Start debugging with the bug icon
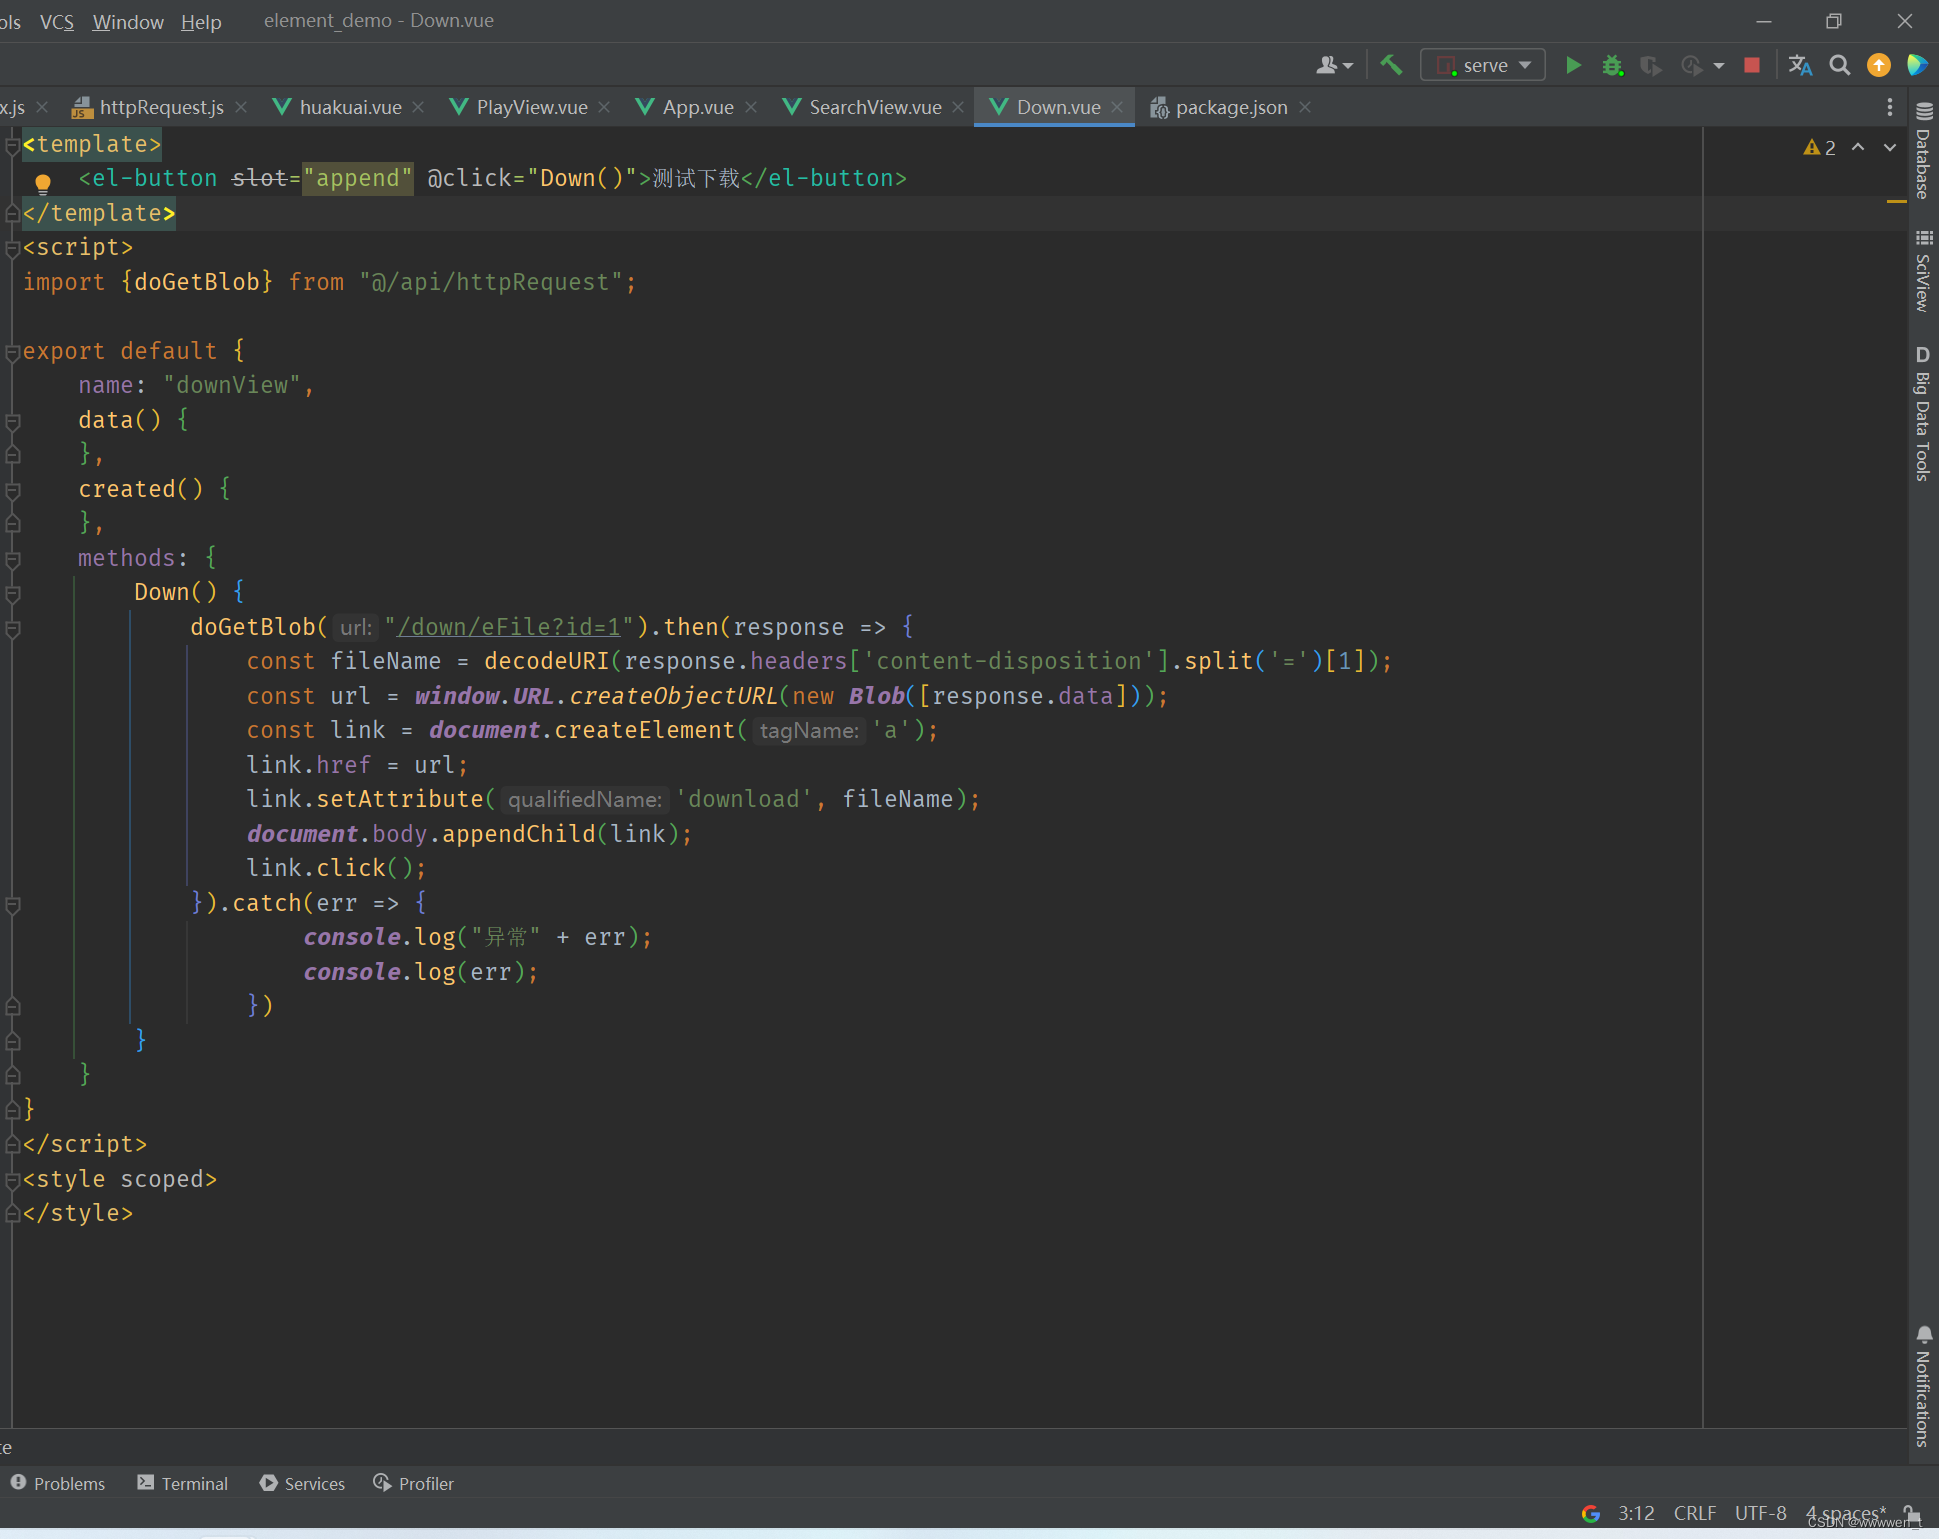This screenshot has width=1939, height=1539. pos(1612,66)
